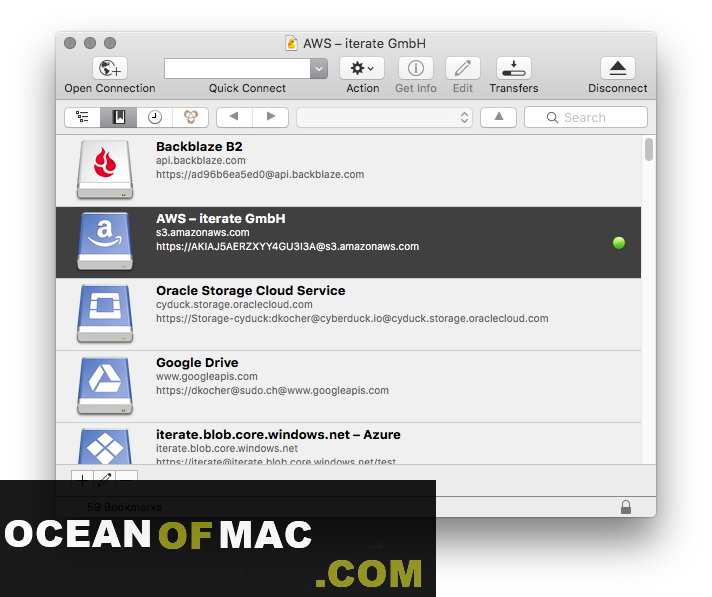
Task: Select the Google Drive bookmark title
Action: click(197, 363)
